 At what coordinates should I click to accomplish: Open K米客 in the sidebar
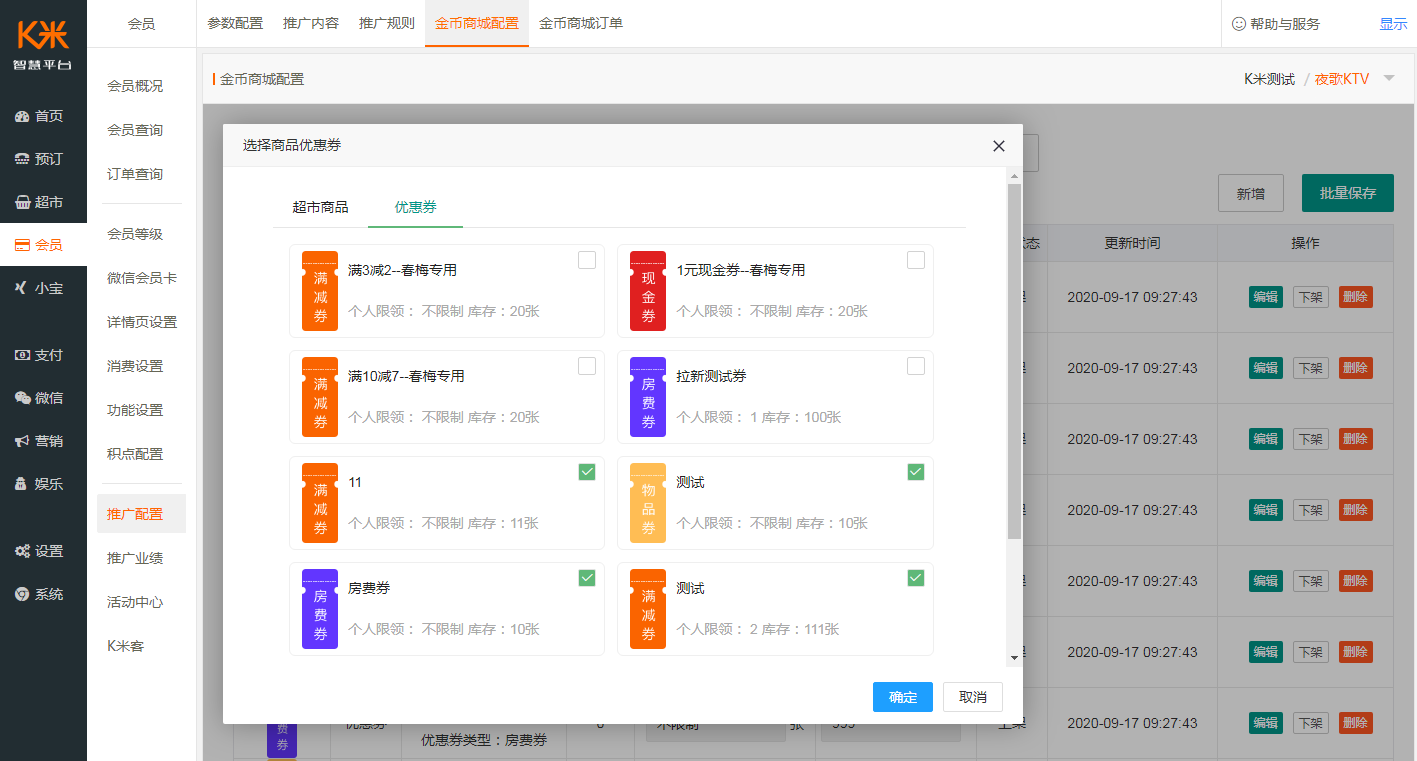126,646
